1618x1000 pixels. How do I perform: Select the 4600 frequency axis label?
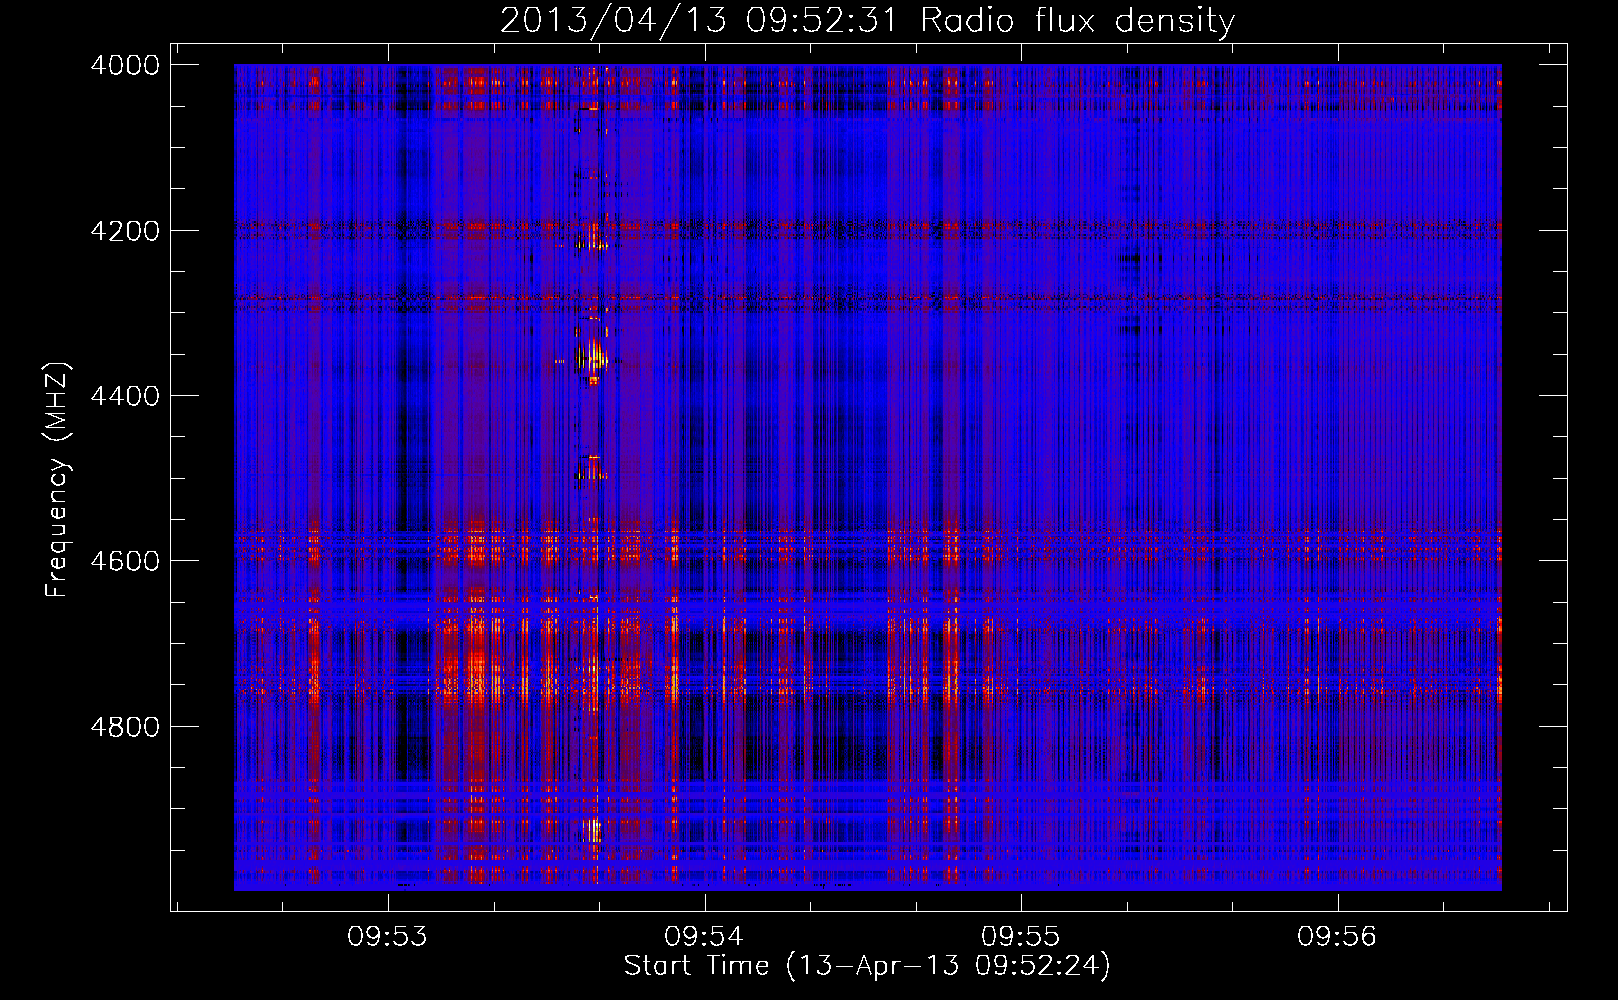tap(125, 561)
